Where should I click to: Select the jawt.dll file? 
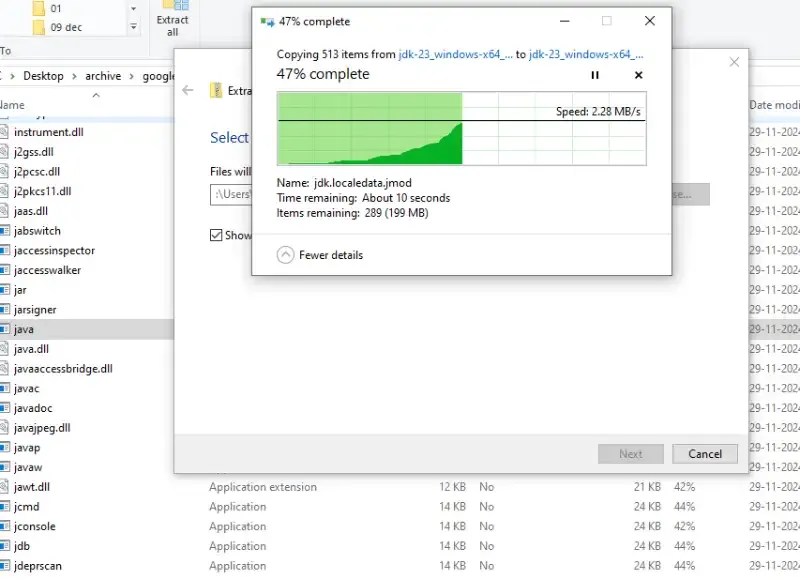pos(32,487)
